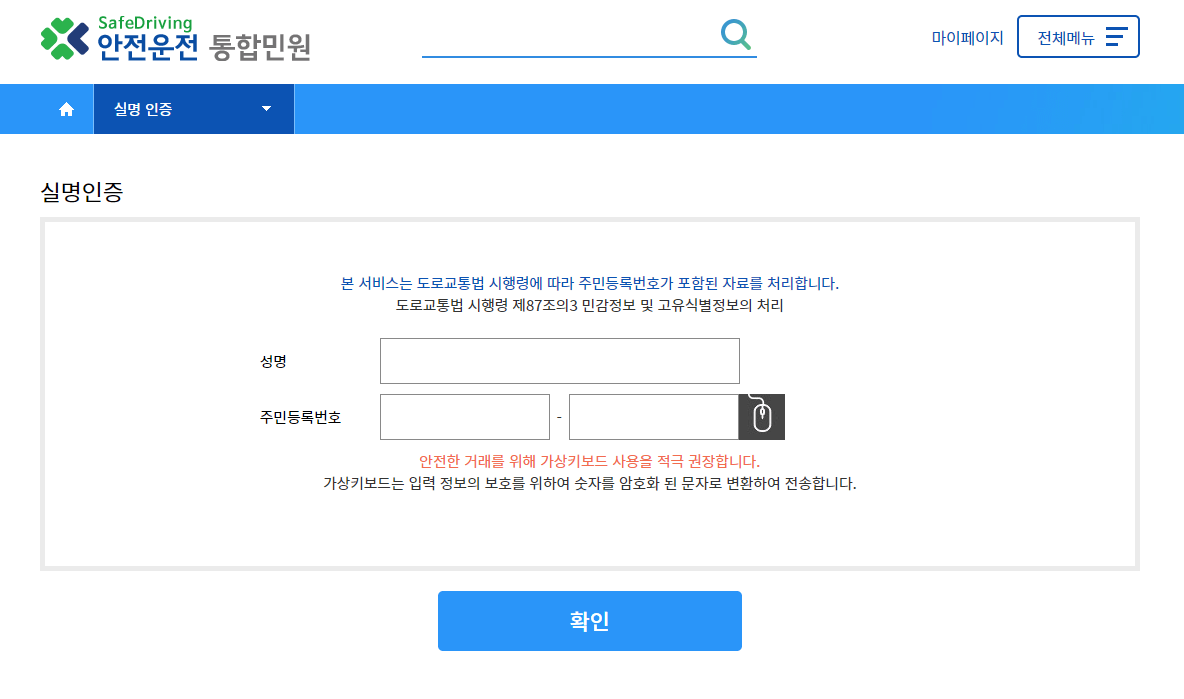Click text 가상키보드는 입력 정보의 보호를 위하여
This screenshot has height=699, width=1184.
tap(446, 483)
